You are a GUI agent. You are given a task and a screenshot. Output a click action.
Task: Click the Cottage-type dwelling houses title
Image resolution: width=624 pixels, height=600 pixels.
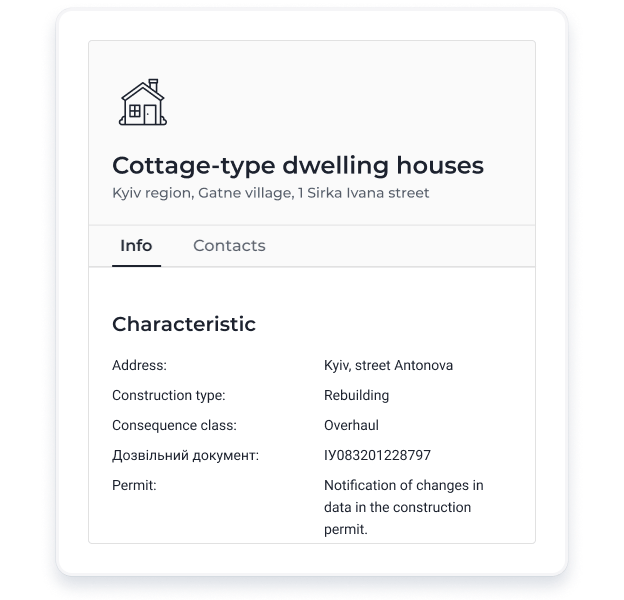click(x=298, y=165)
